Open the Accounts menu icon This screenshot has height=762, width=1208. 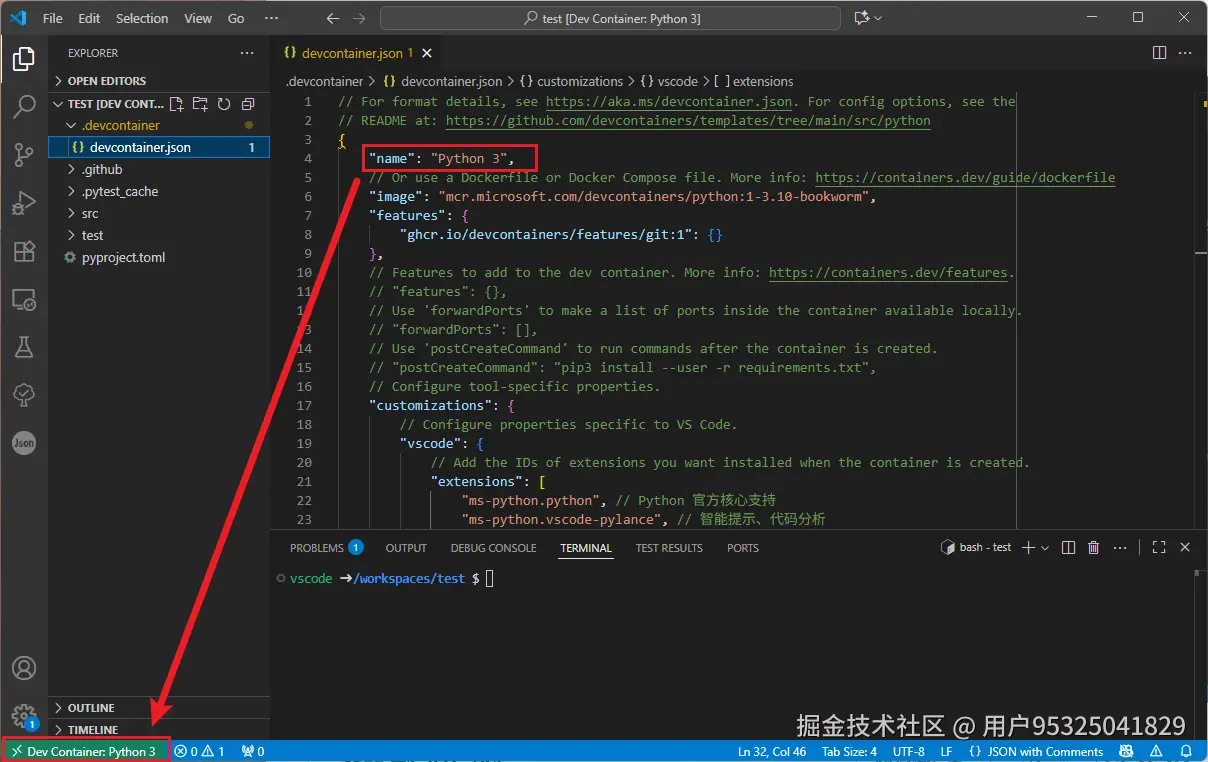24,668
